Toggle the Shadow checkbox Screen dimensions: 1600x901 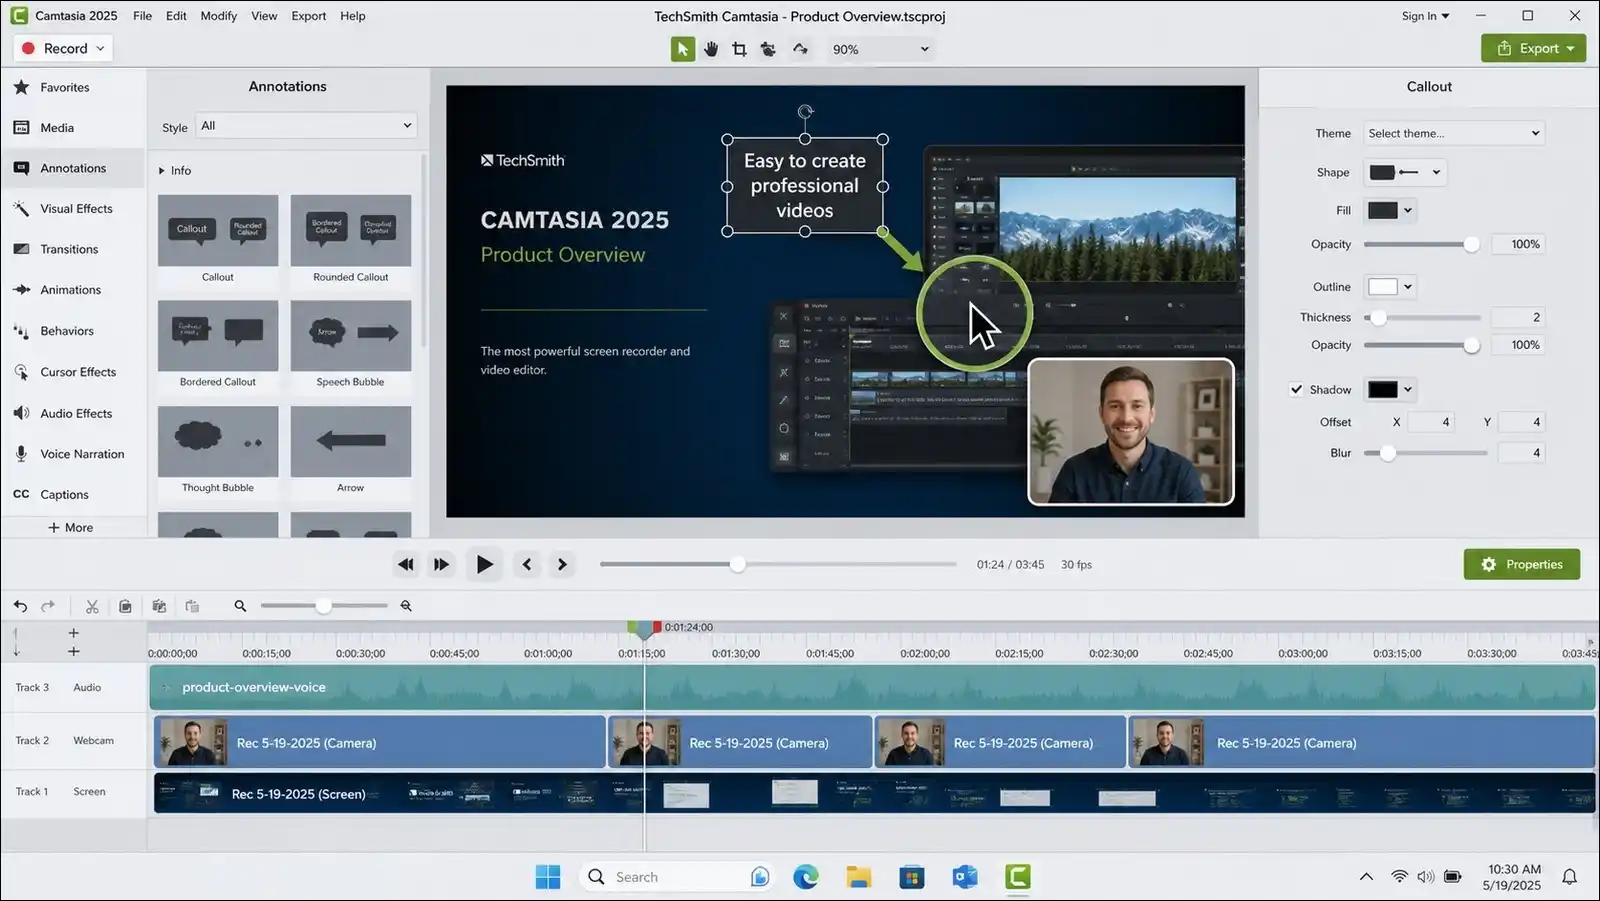[1296, 390]
